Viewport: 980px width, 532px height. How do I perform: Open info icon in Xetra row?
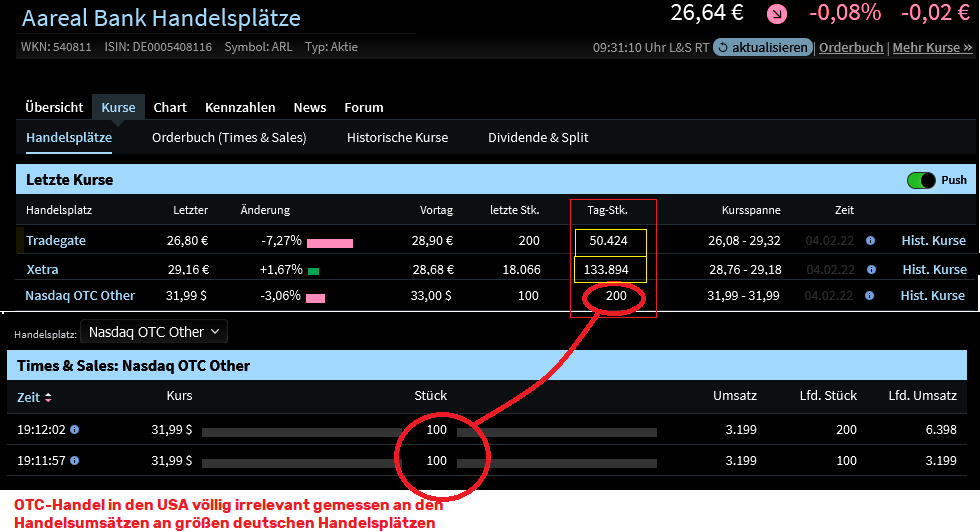[871, 269]
